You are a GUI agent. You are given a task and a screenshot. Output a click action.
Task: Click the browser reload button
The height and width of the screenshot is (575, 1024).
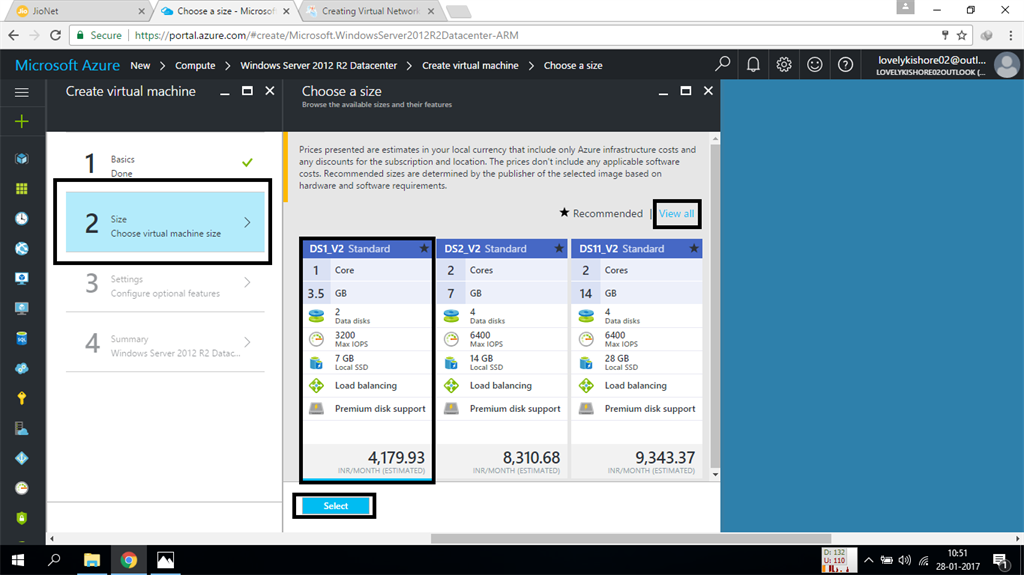56,35
